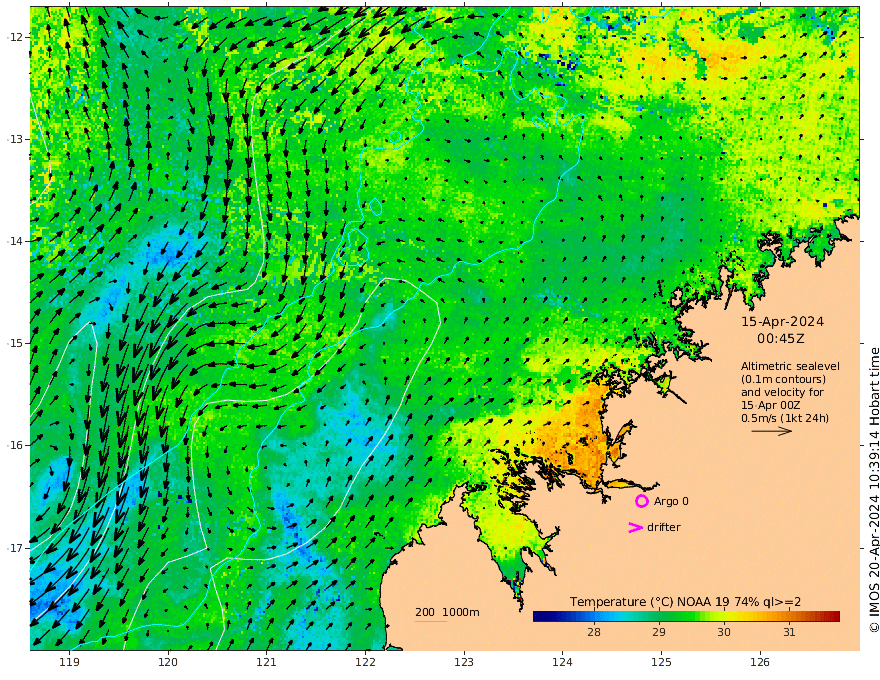Click latitude axis label '-13'
Viewport: 880px width, 680px height.
pyautogui.click(x=15, y=139)
